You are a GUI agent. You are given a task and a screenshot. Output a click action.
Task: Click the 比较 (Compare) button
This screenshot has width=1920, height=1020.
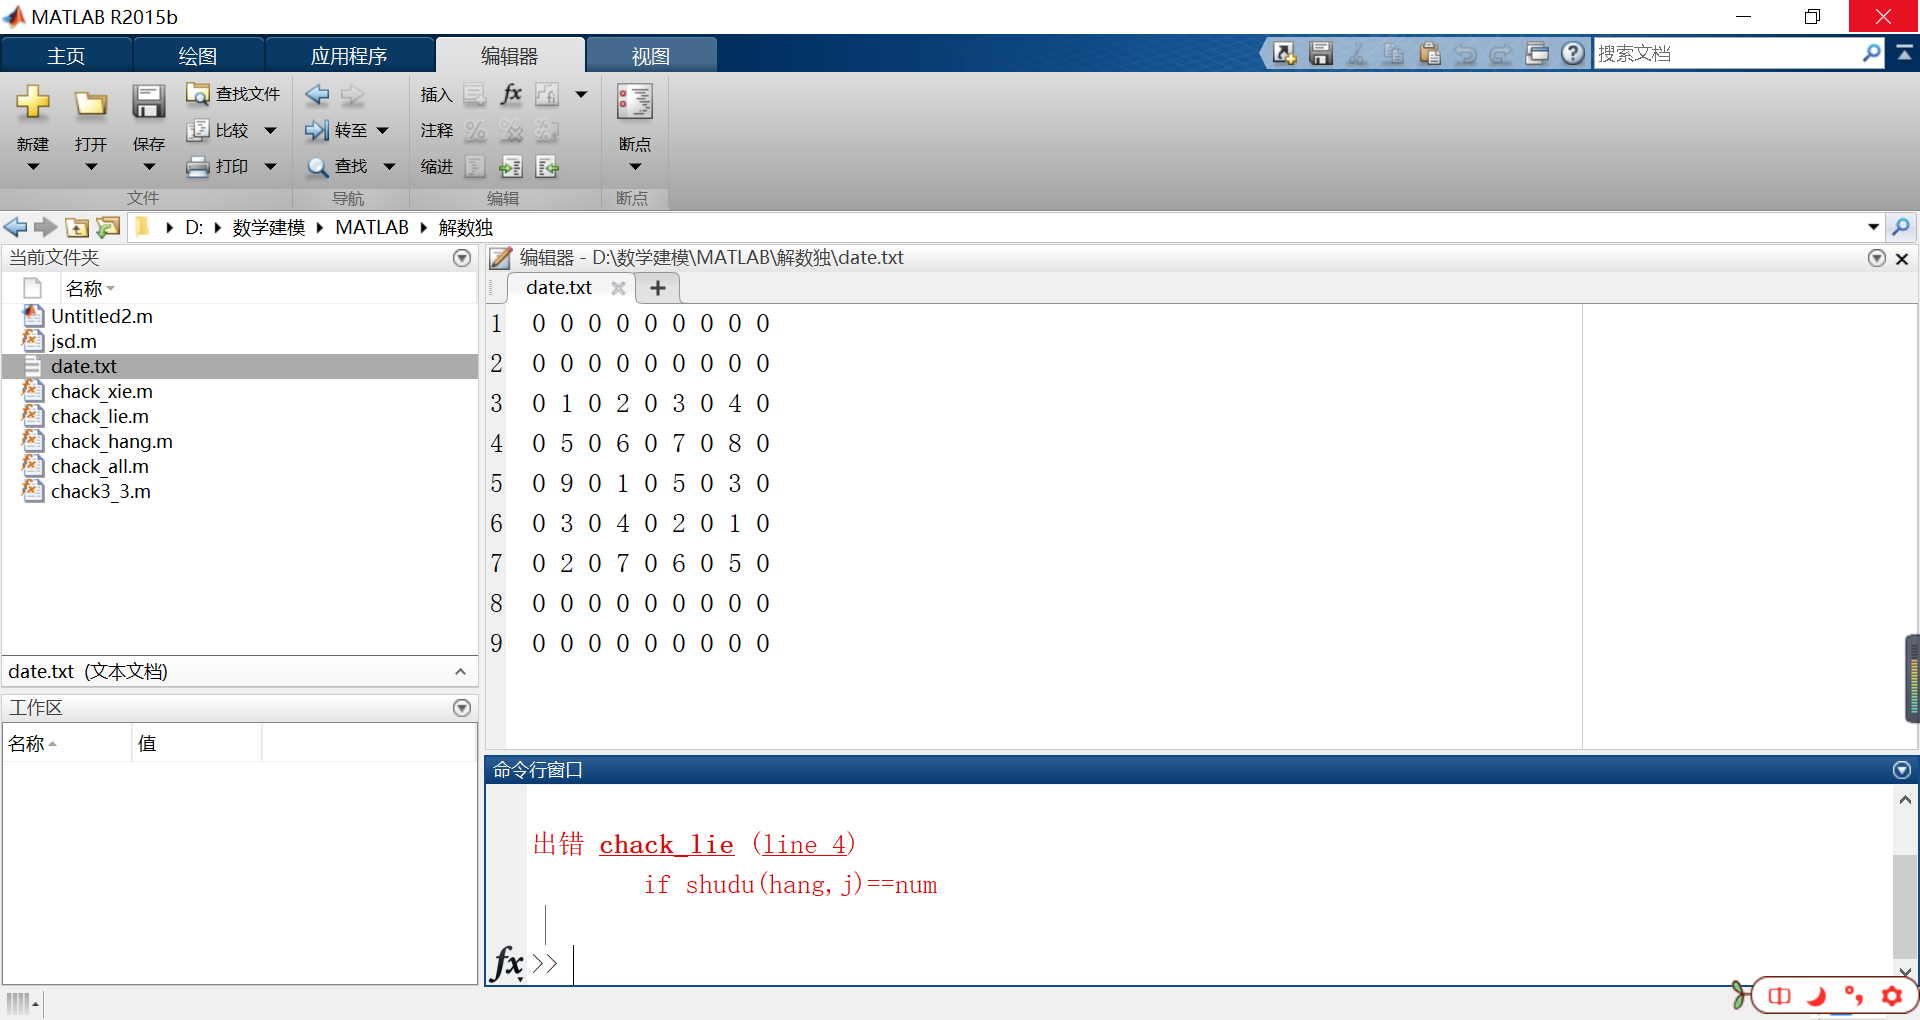[220, 131]
